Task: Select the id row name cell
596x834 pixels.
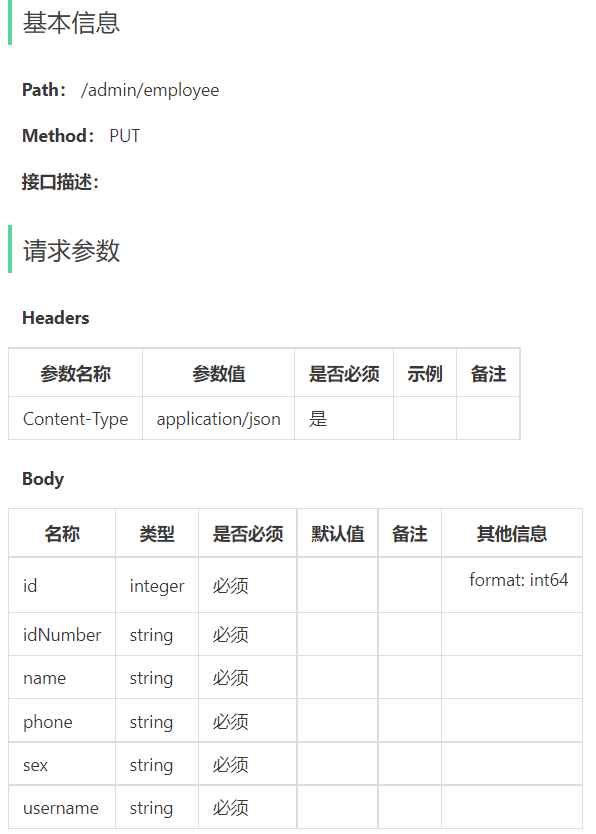Action: tap(62, 586)
